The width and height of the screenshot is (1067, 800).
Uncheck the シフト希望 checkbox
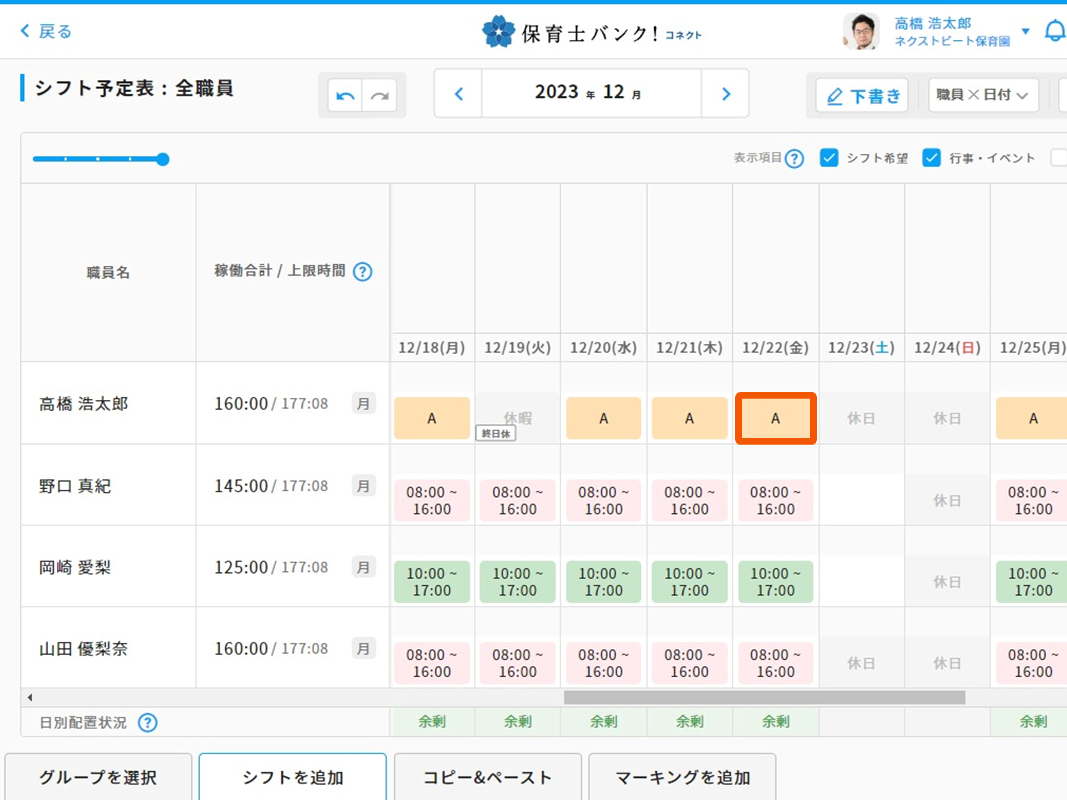click(x=829, y=158)
